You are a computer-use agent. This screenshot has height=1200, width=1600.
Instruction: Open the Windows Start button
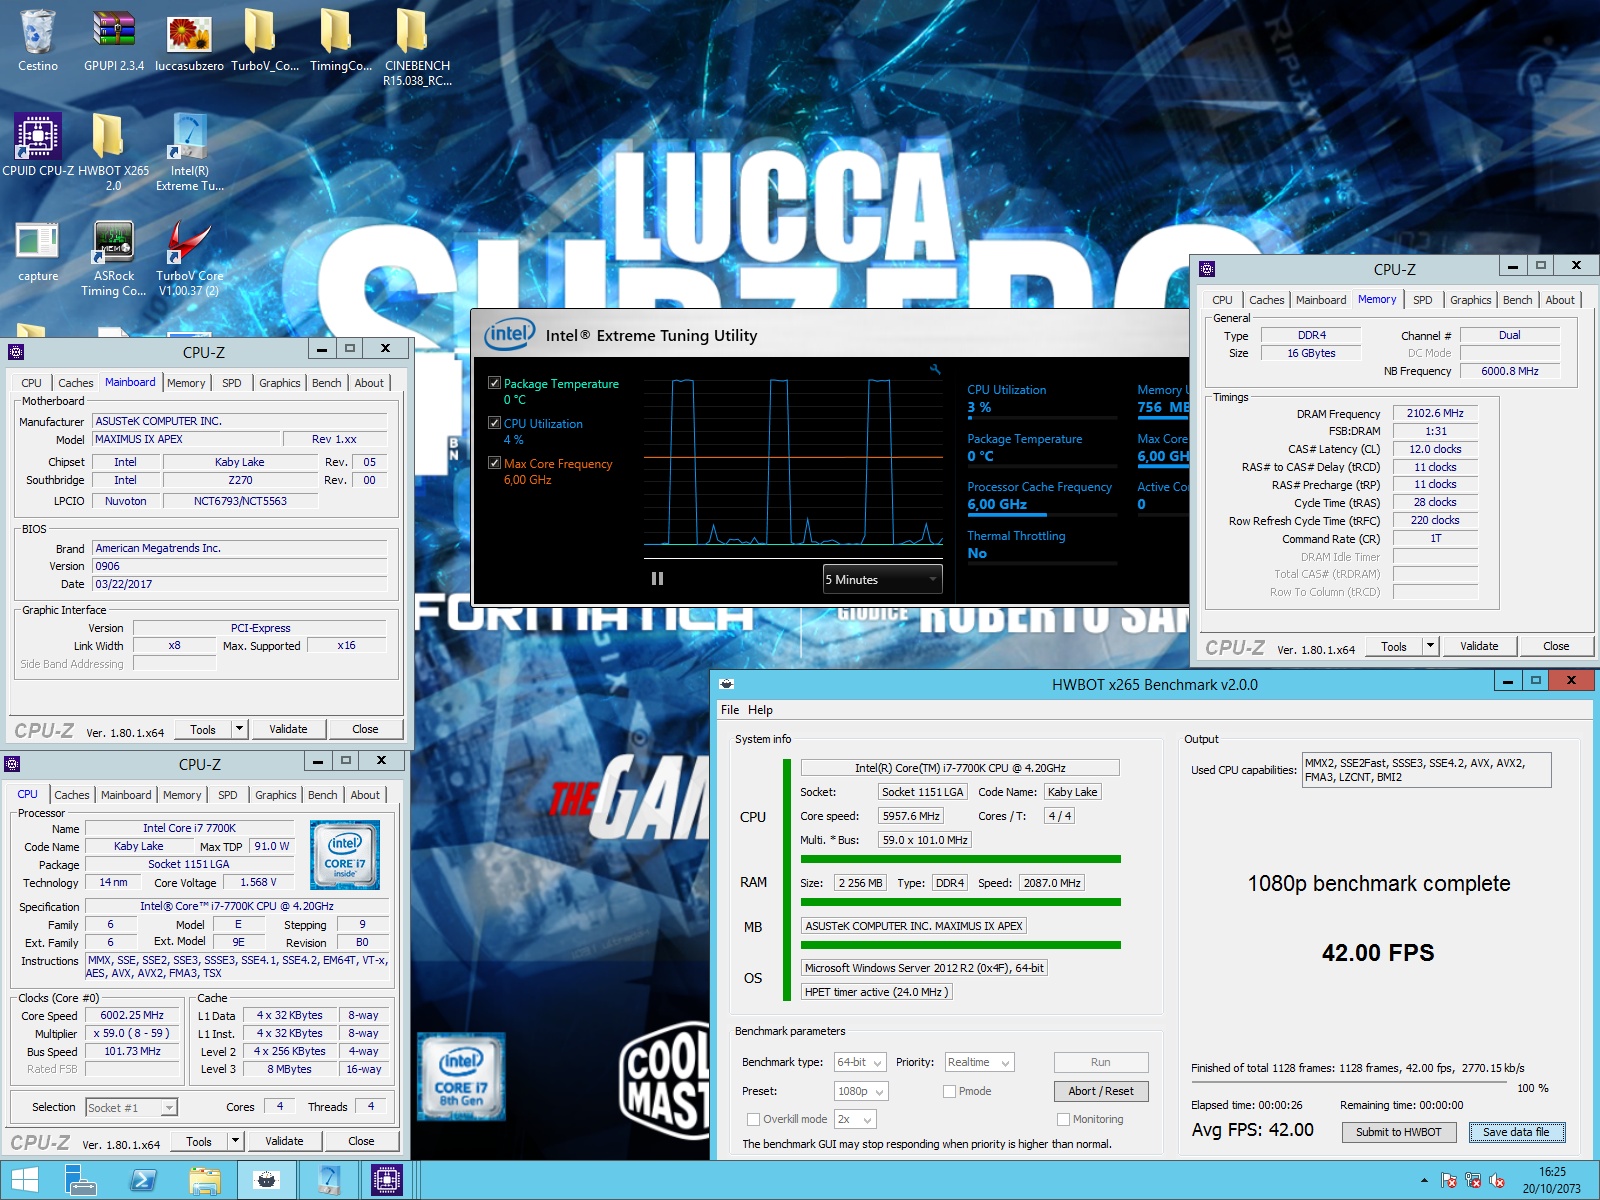pos(24,1181)
